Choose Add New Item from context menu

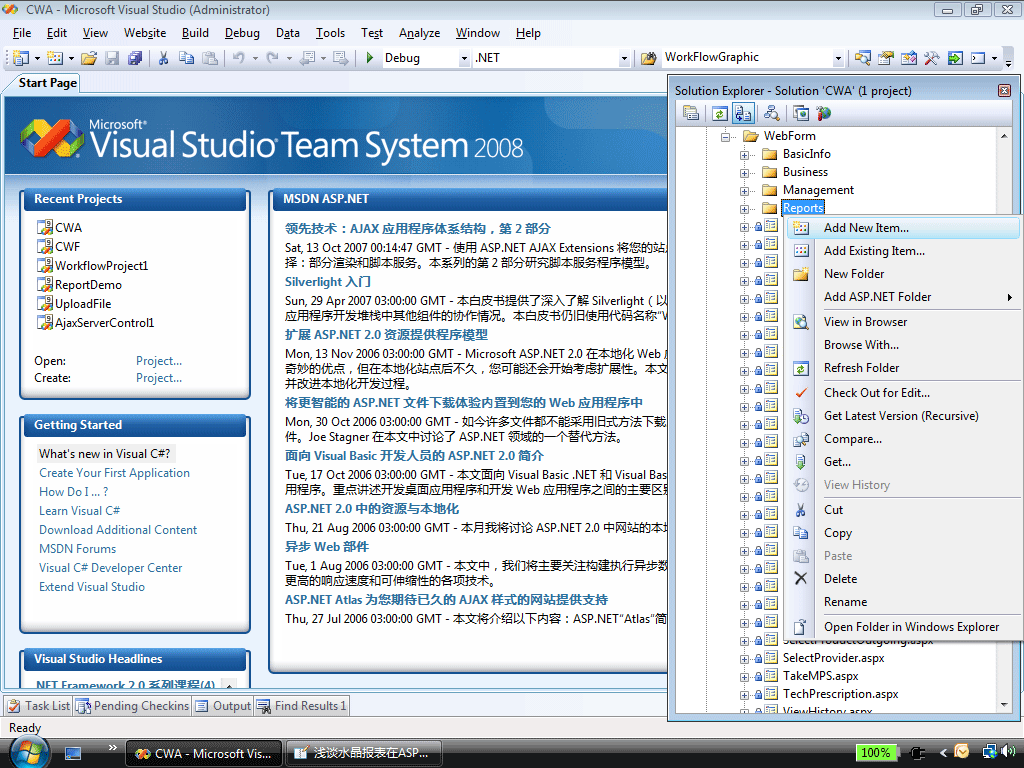pyautogui.click(x=865, y=228)
